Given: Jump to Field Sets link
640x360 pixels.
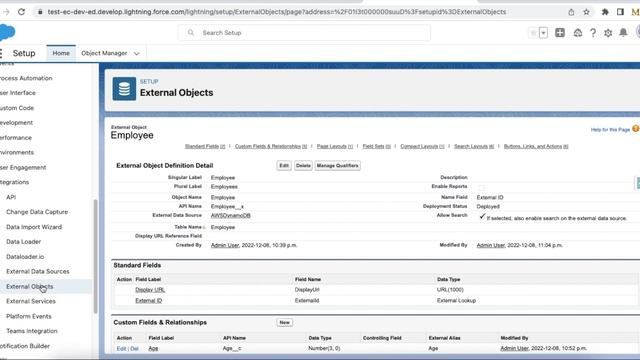Looking at the screenshot, I should coord(376,146).
